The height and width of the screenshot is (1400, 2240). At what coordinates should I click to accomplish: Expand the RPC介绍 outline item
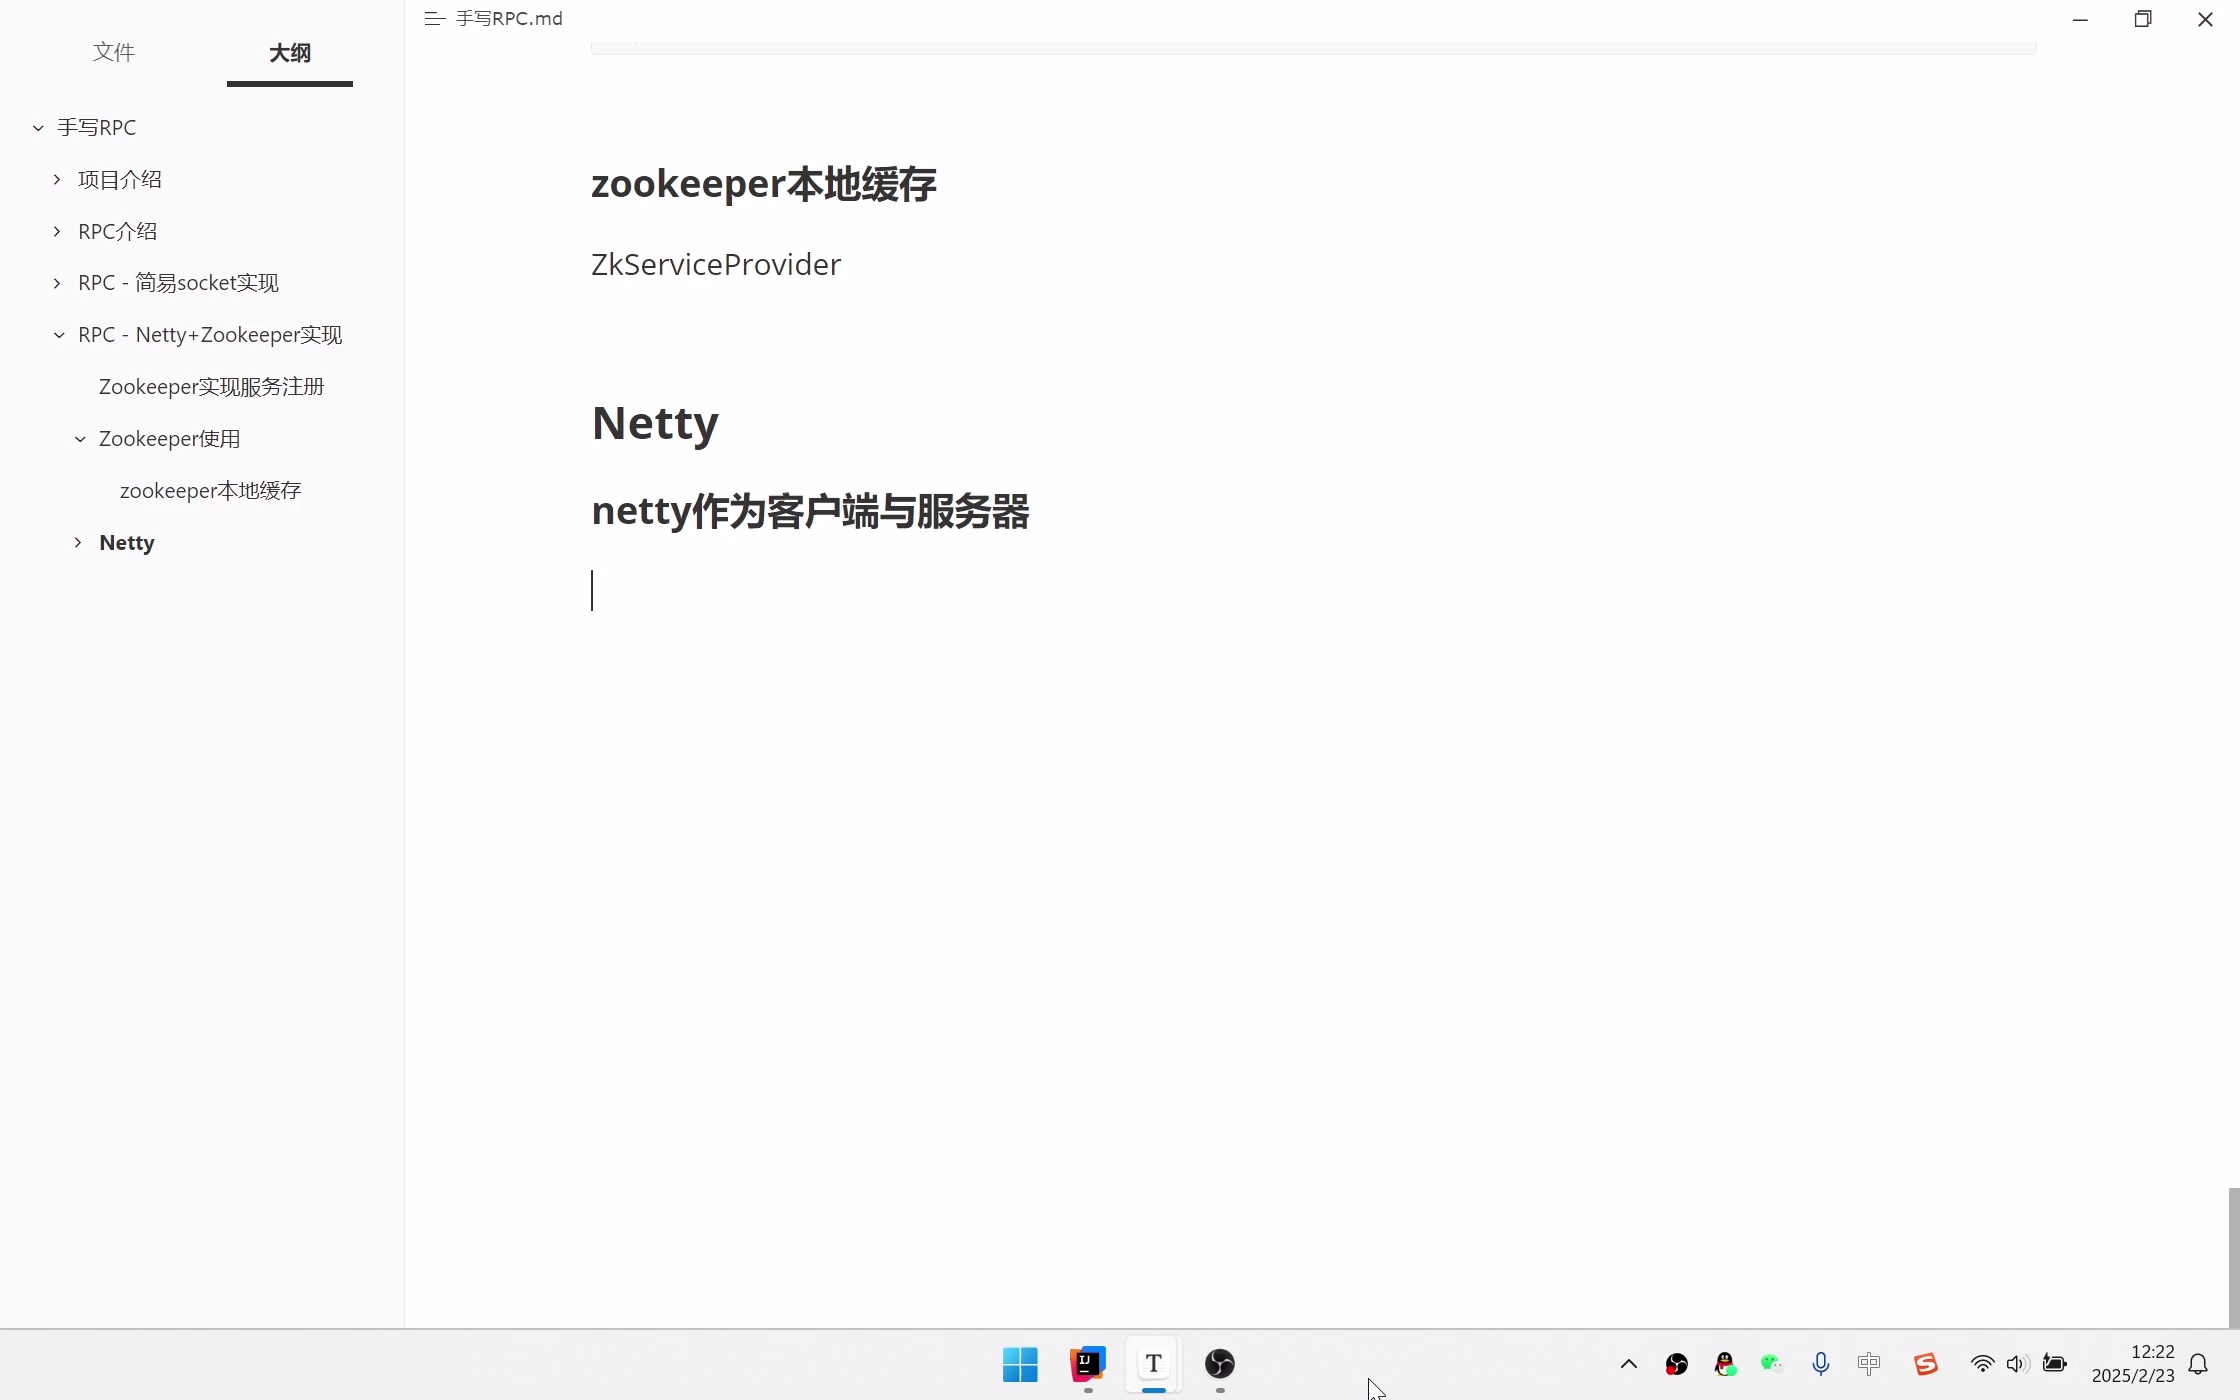pyautogui.click(x=56, y=231)
